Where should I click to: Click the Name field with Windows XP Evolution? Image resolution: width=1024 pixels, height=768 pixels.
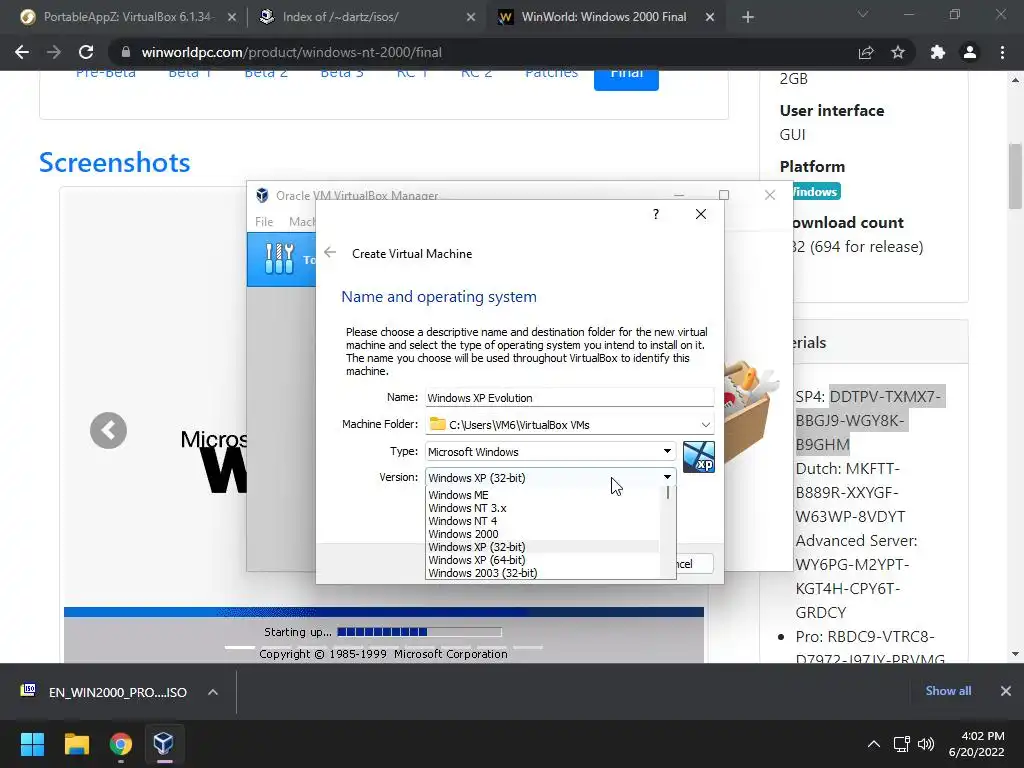(569, 398)
